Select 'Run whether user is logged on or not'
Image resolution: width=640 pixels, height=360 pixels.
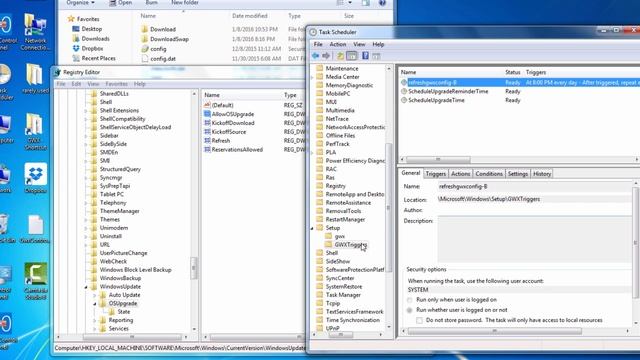(409, 310)
